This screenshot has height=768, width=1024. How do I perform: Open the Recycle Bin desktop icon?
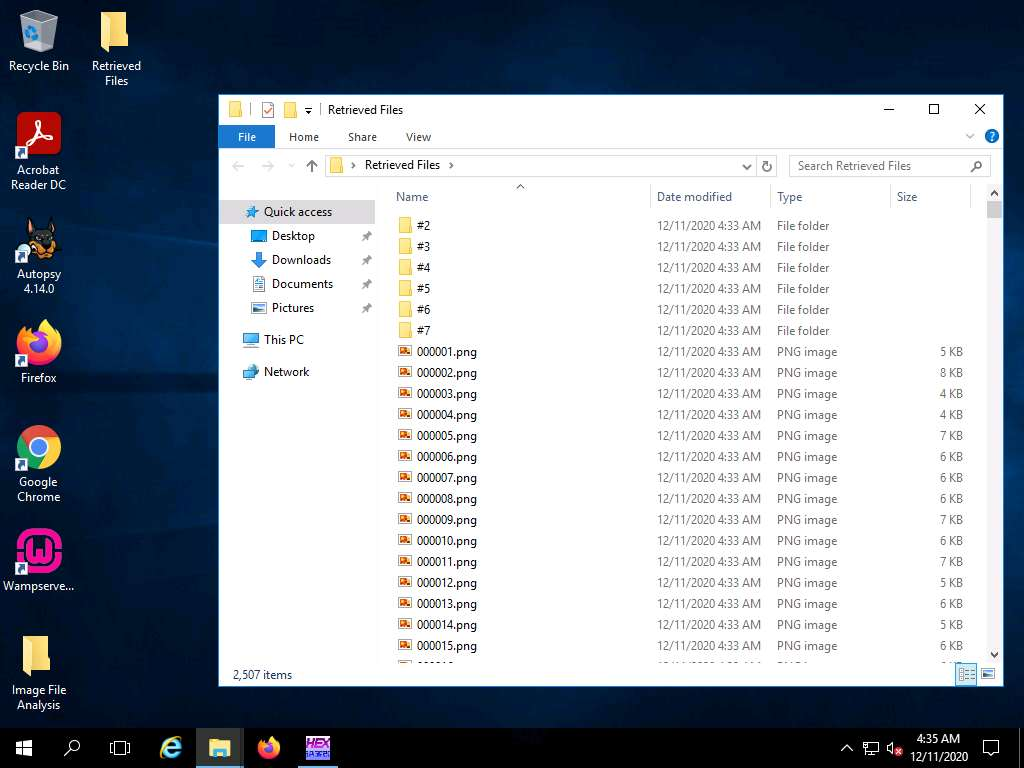(x=39, y=40)
